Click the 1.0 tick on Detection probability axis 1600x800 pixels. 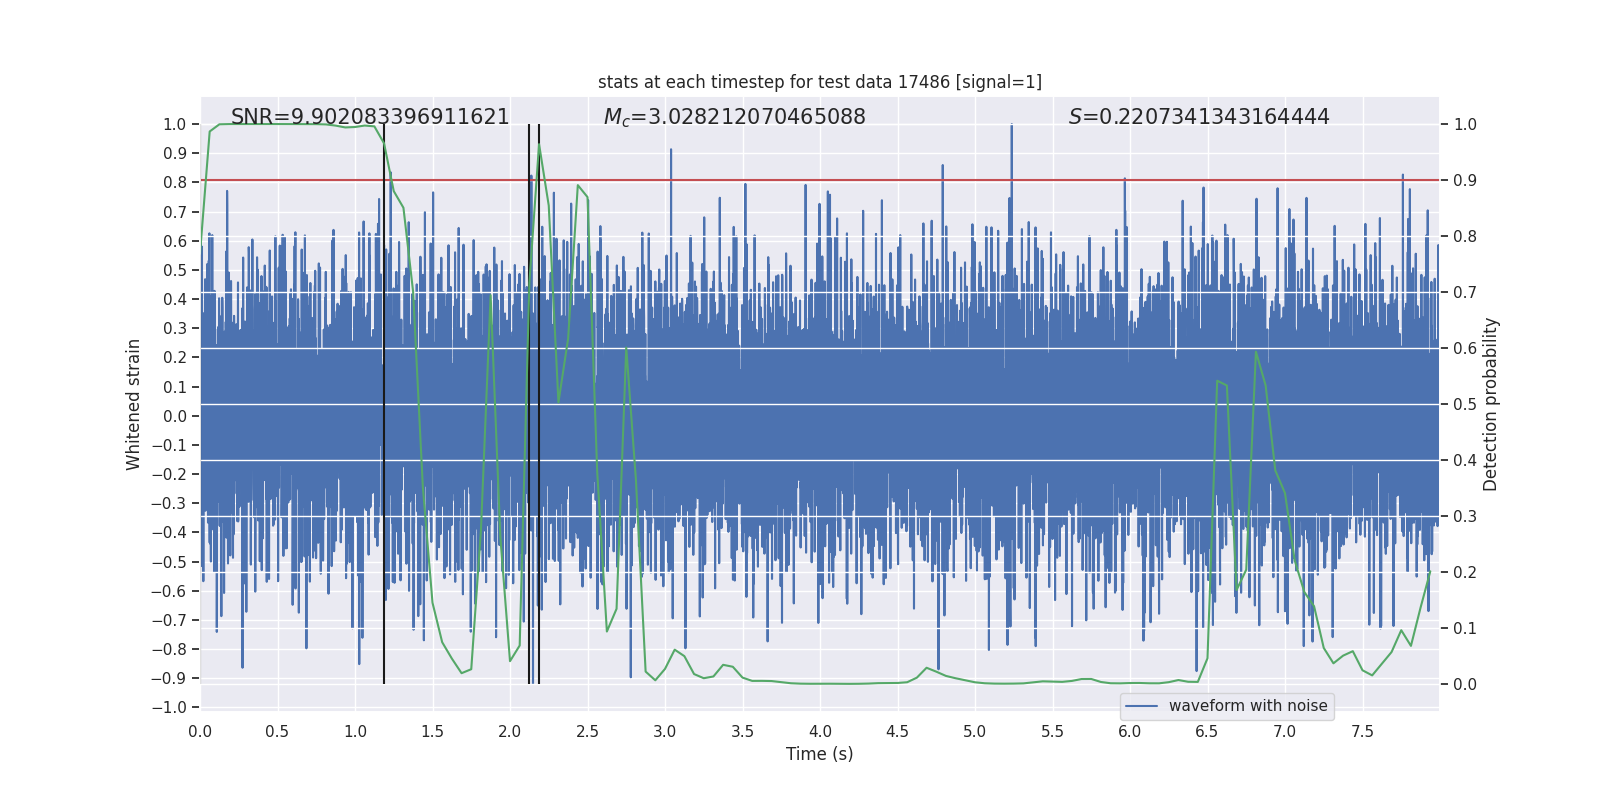(1465, 125)
